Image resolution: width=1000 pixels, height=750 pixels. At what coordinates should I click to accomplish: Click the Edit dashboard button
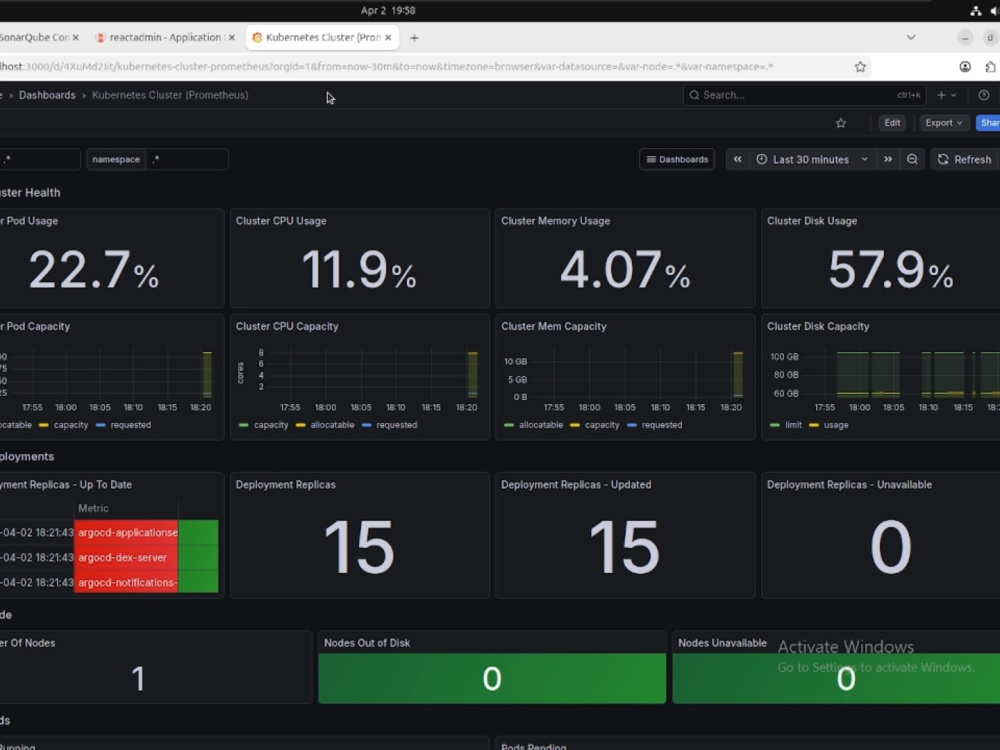pos(892,123)
